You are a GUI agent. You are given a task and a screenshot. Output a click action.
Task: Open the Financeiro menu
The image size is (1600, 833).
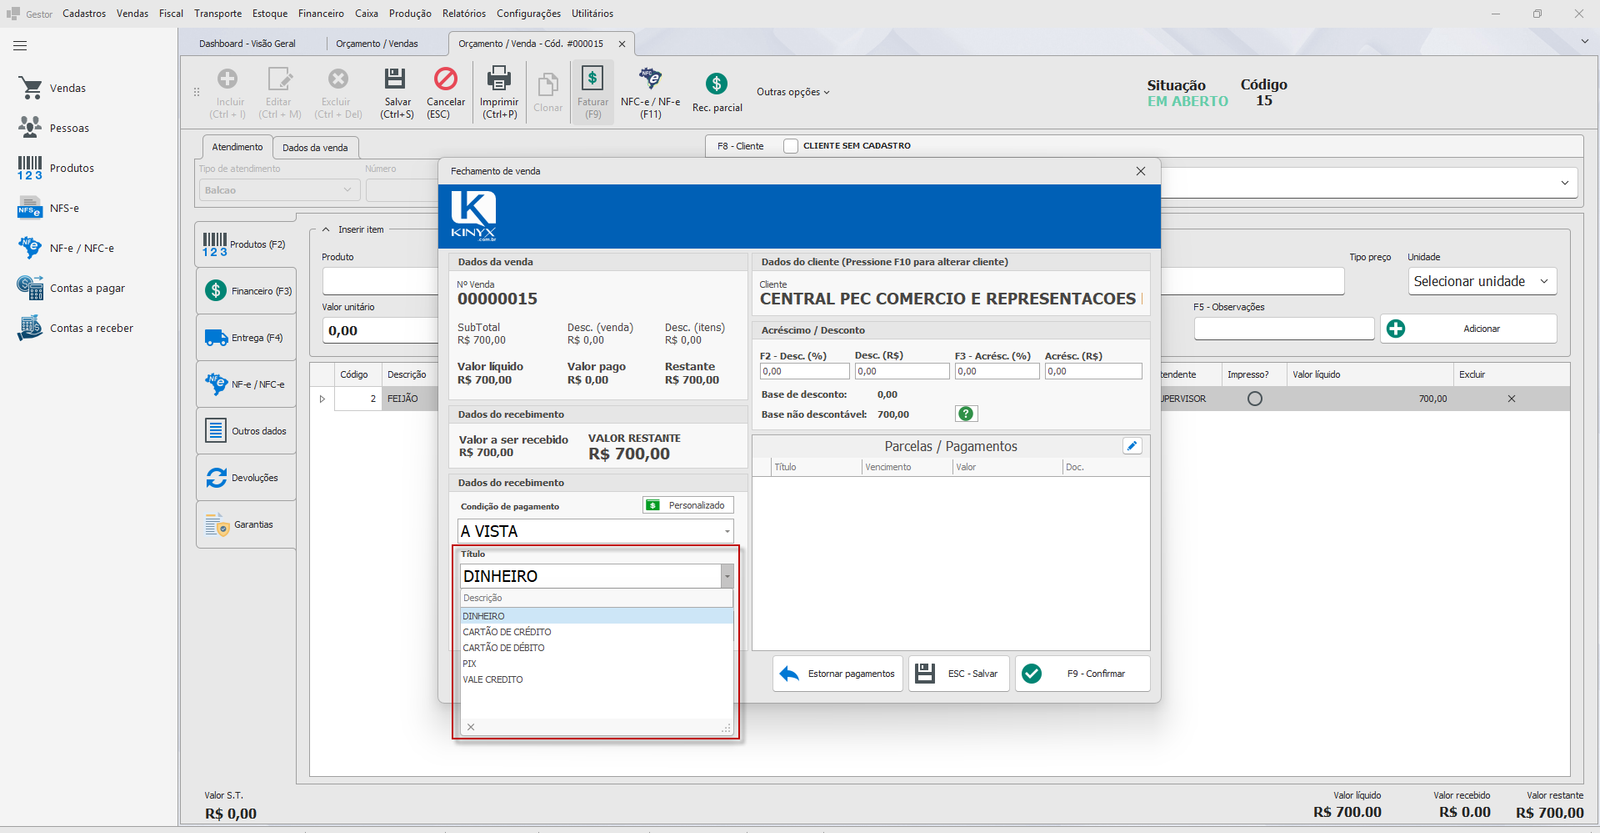point(321,13)
